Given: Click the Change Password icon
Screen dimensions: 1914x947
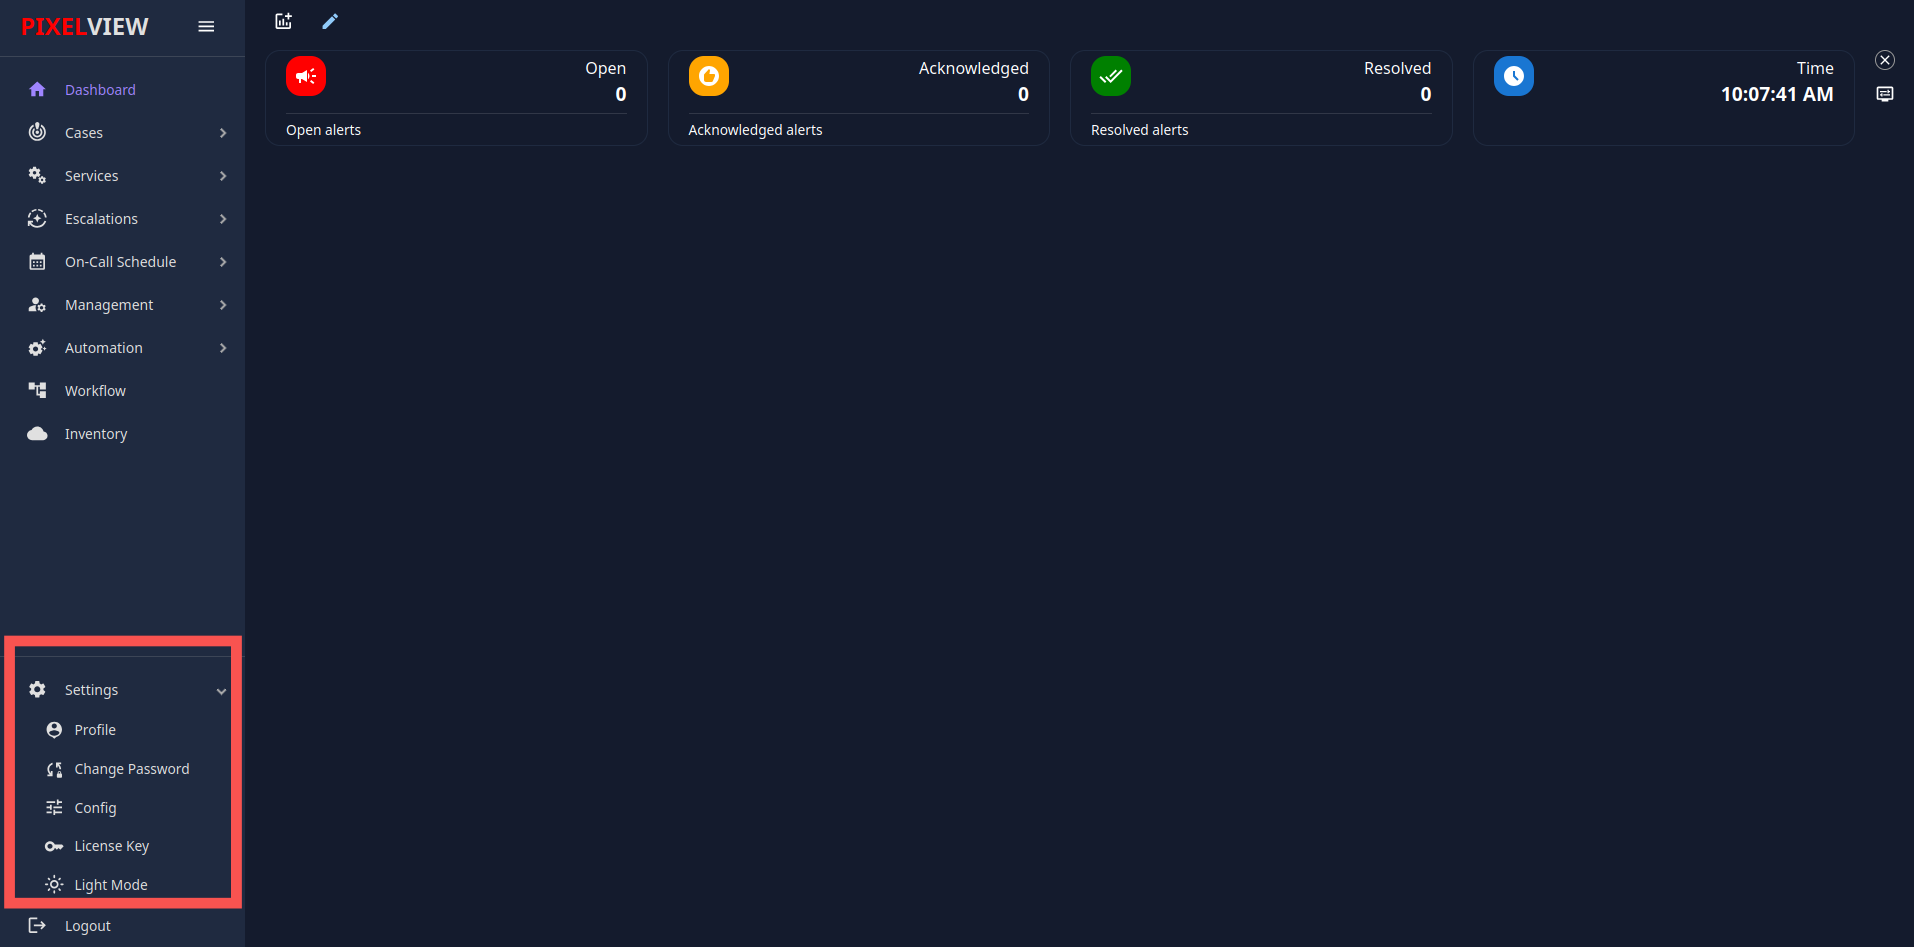Looking at the screenshot, I should (x=54, y=769).
